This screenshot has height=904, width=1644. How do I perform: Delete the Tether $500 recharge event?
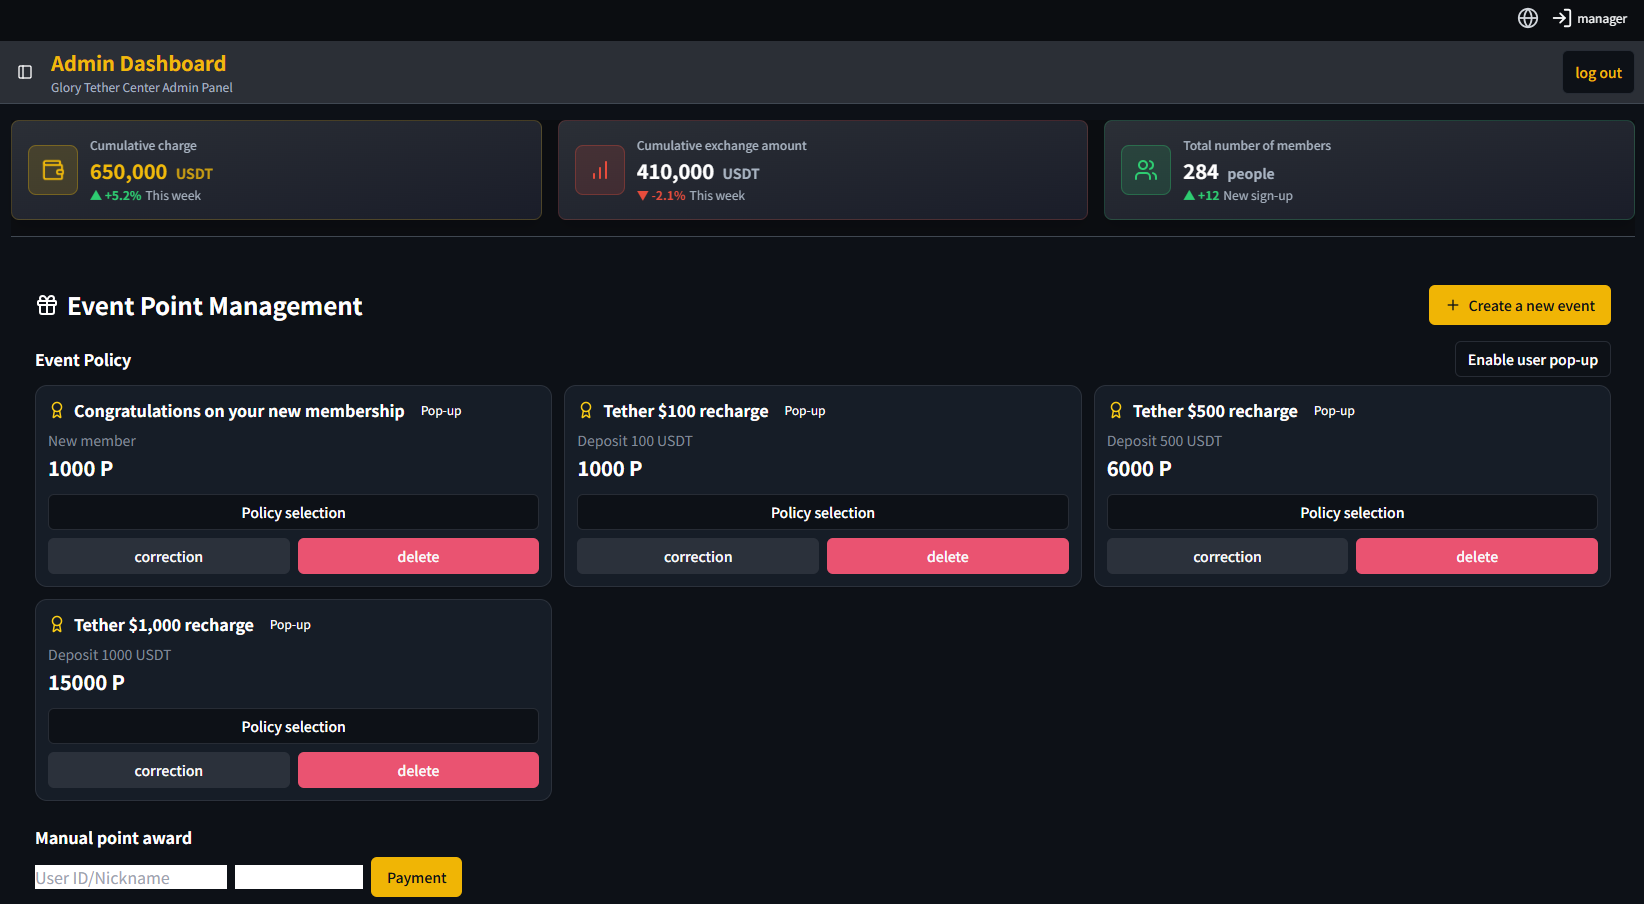[x=1476, y=557]
